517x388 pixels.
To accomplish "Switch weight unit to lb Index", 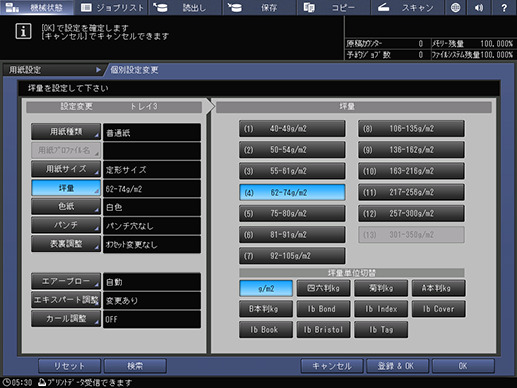I will tap(381, 309).
